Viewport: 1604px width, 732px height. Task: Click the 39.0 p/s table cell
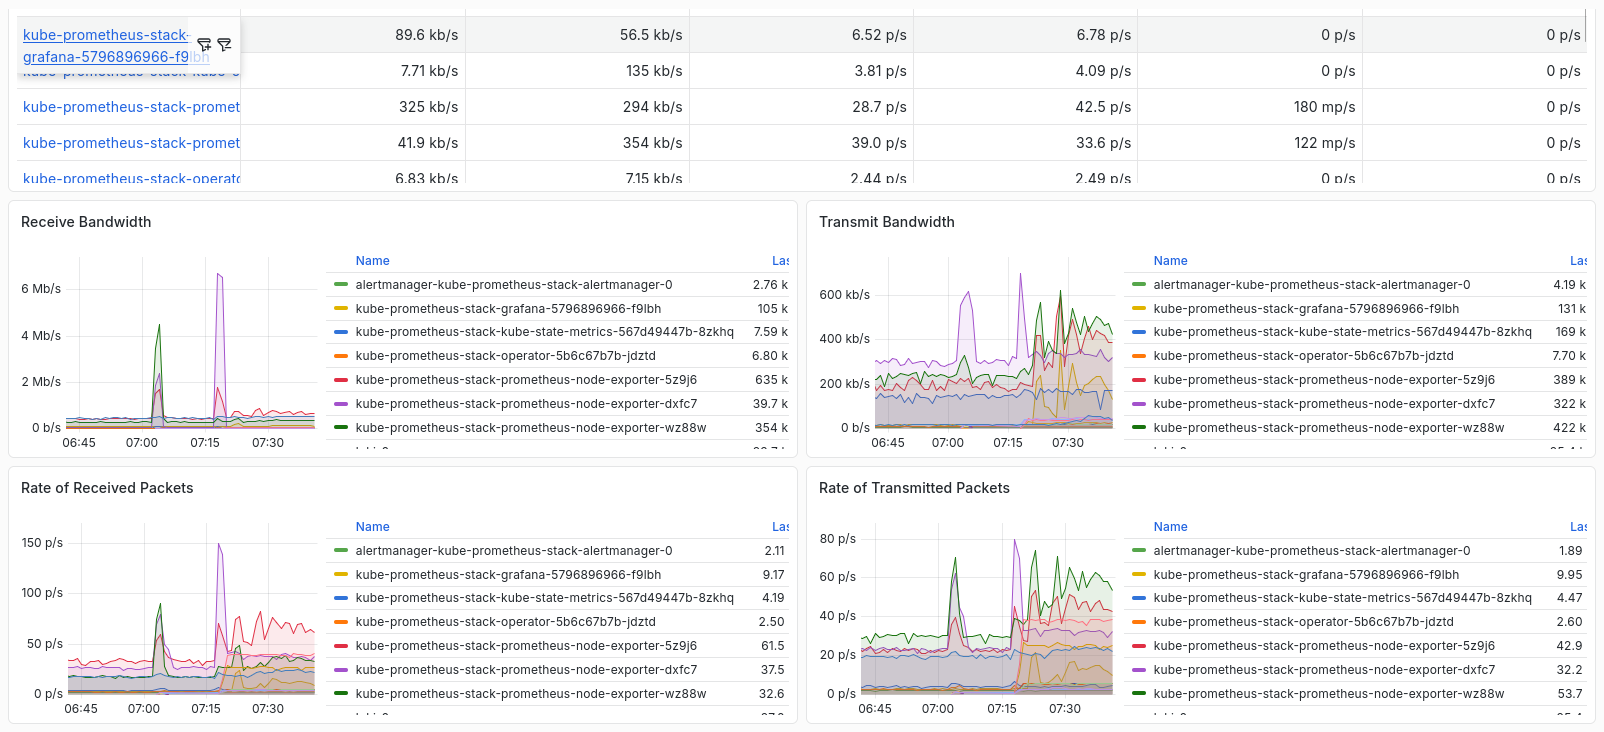click(x=801, y=143)
